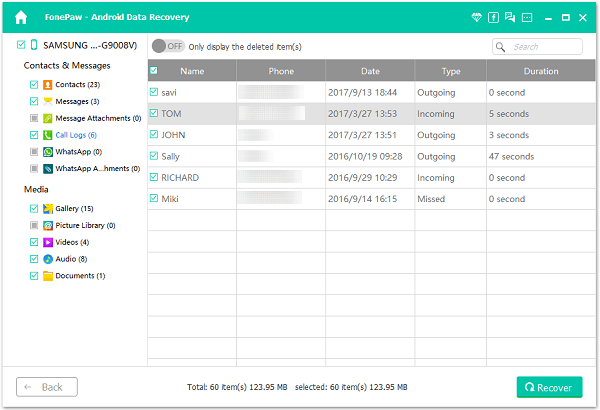Viewport: 600px width, 410px height.
Task: Open the menu ellipsis icon in title bar
Action: [x=527, y=17]
